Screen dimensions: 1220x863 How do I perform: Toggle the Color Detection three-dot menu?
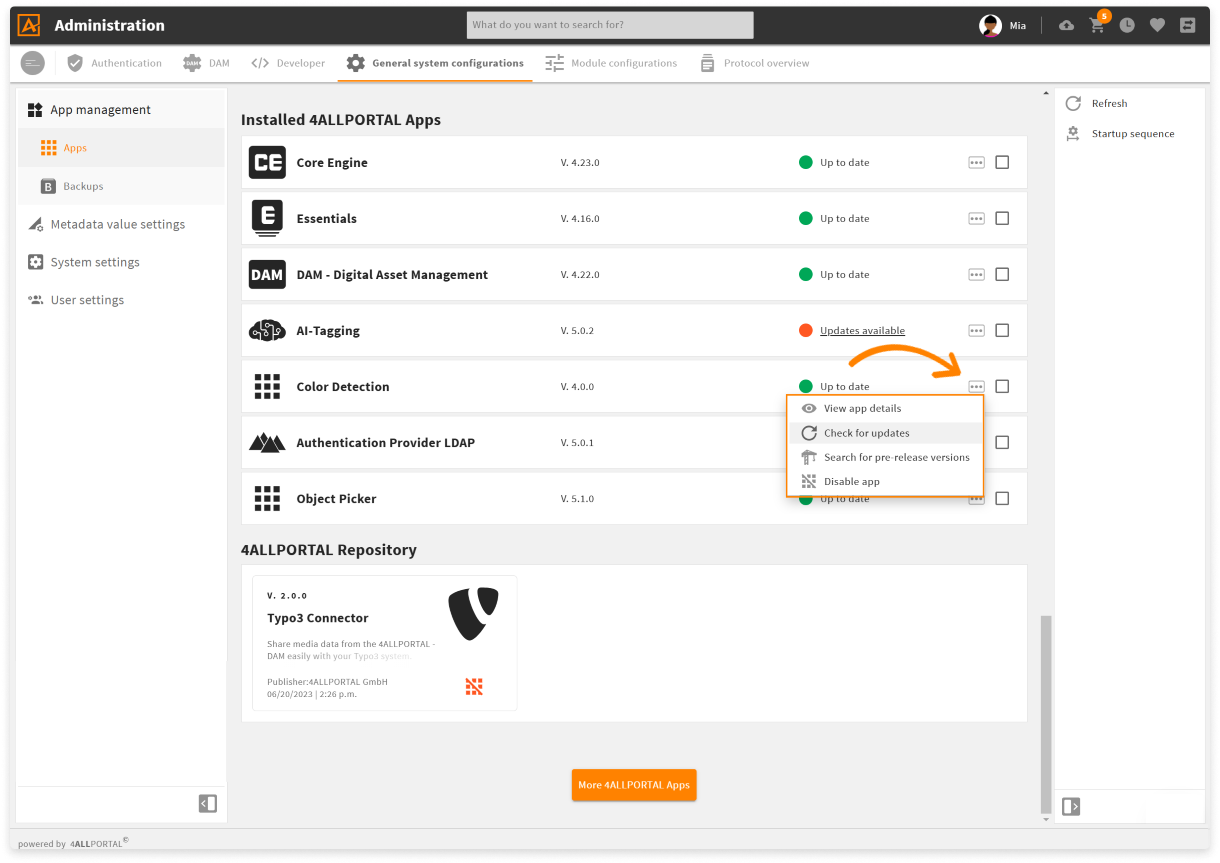(977, 387)
